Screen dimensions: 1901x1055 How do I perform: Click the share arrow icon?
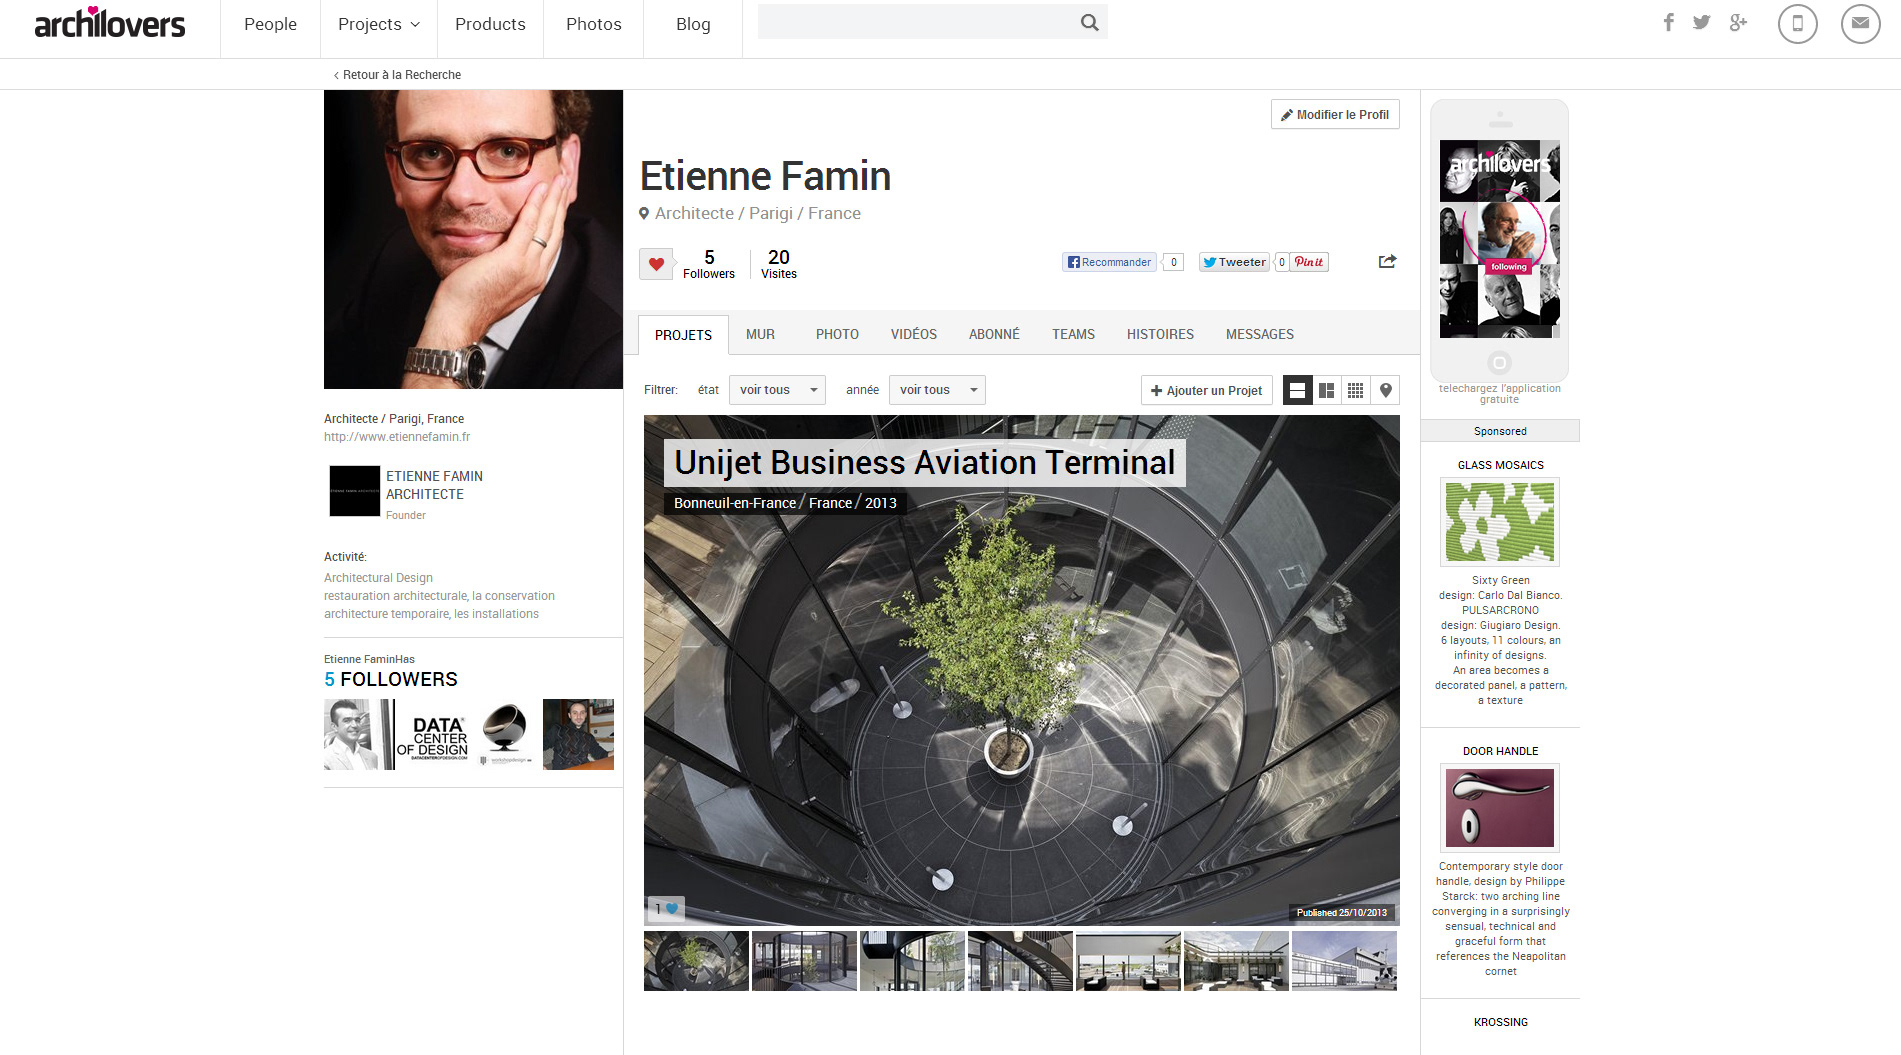tap(1387, 261)
